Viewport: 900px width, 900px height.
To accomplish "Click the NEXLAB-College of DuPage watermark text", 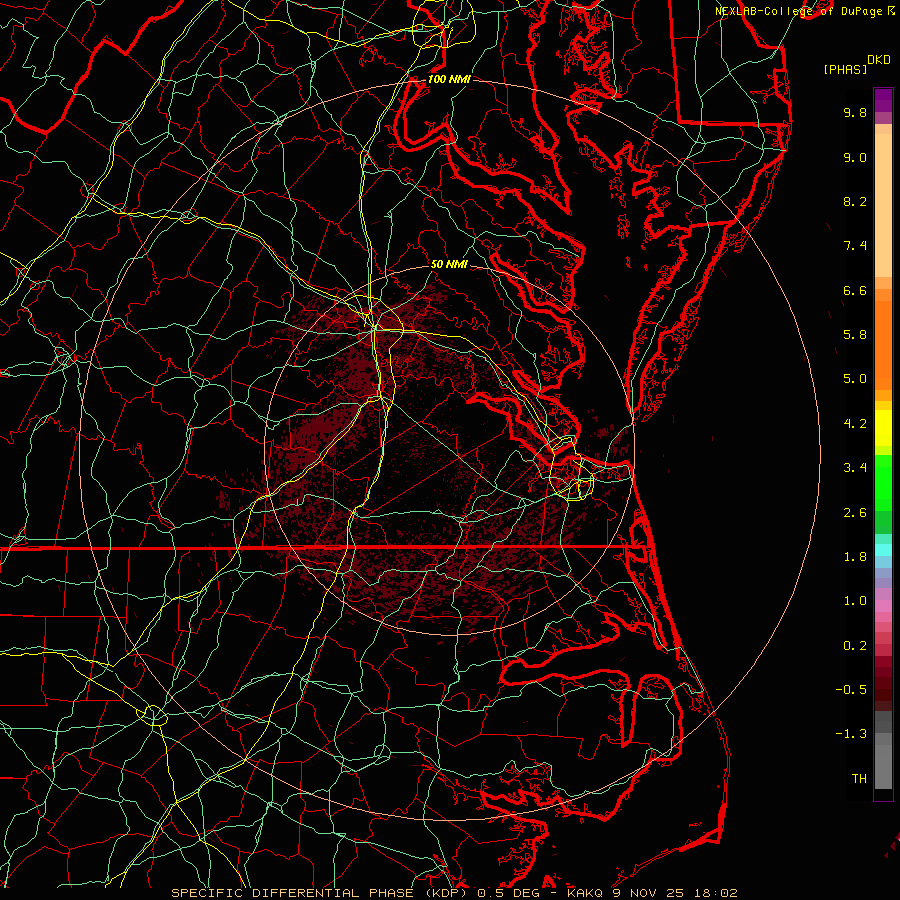I will [798, 10].
